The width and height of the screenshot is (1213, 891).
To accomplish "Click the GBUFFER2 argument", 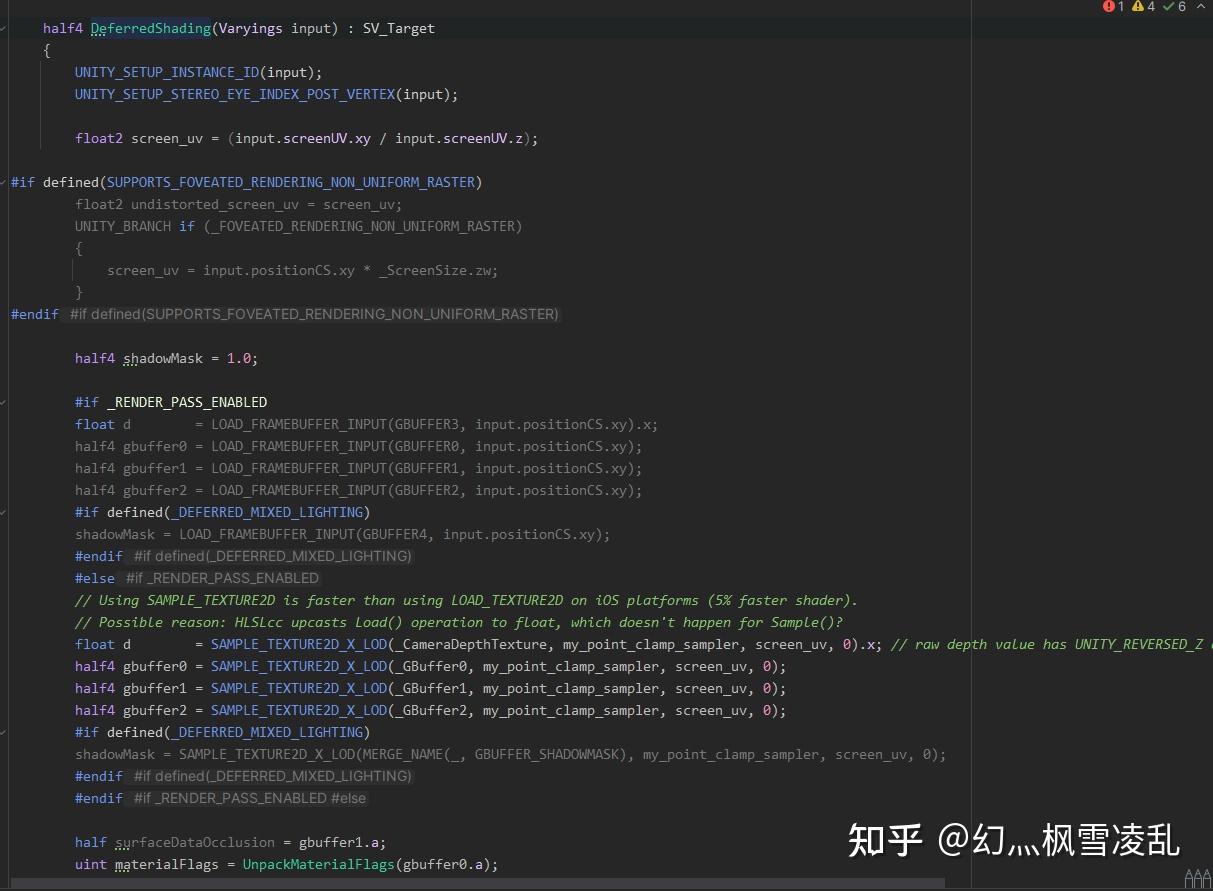I will pos(427,490).
